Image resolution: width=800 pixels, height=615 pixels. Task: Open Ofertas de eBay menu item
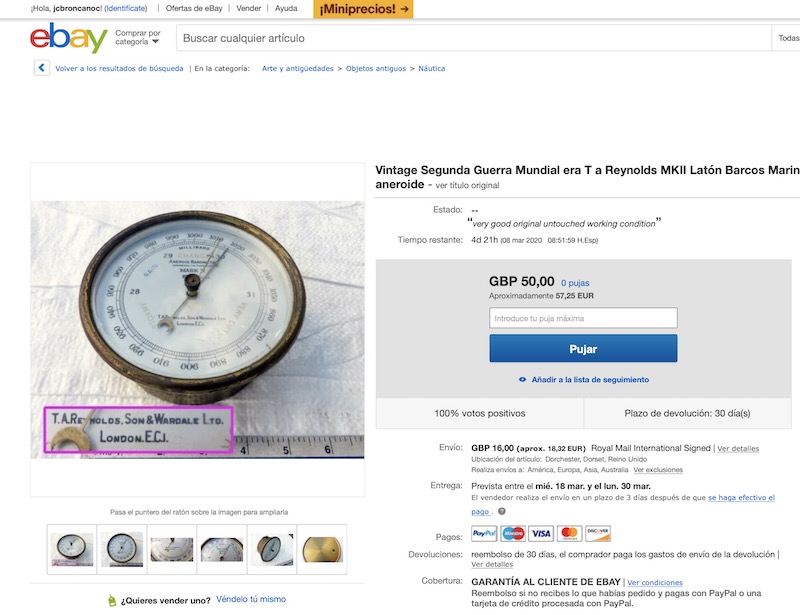(x=194, y=8)
